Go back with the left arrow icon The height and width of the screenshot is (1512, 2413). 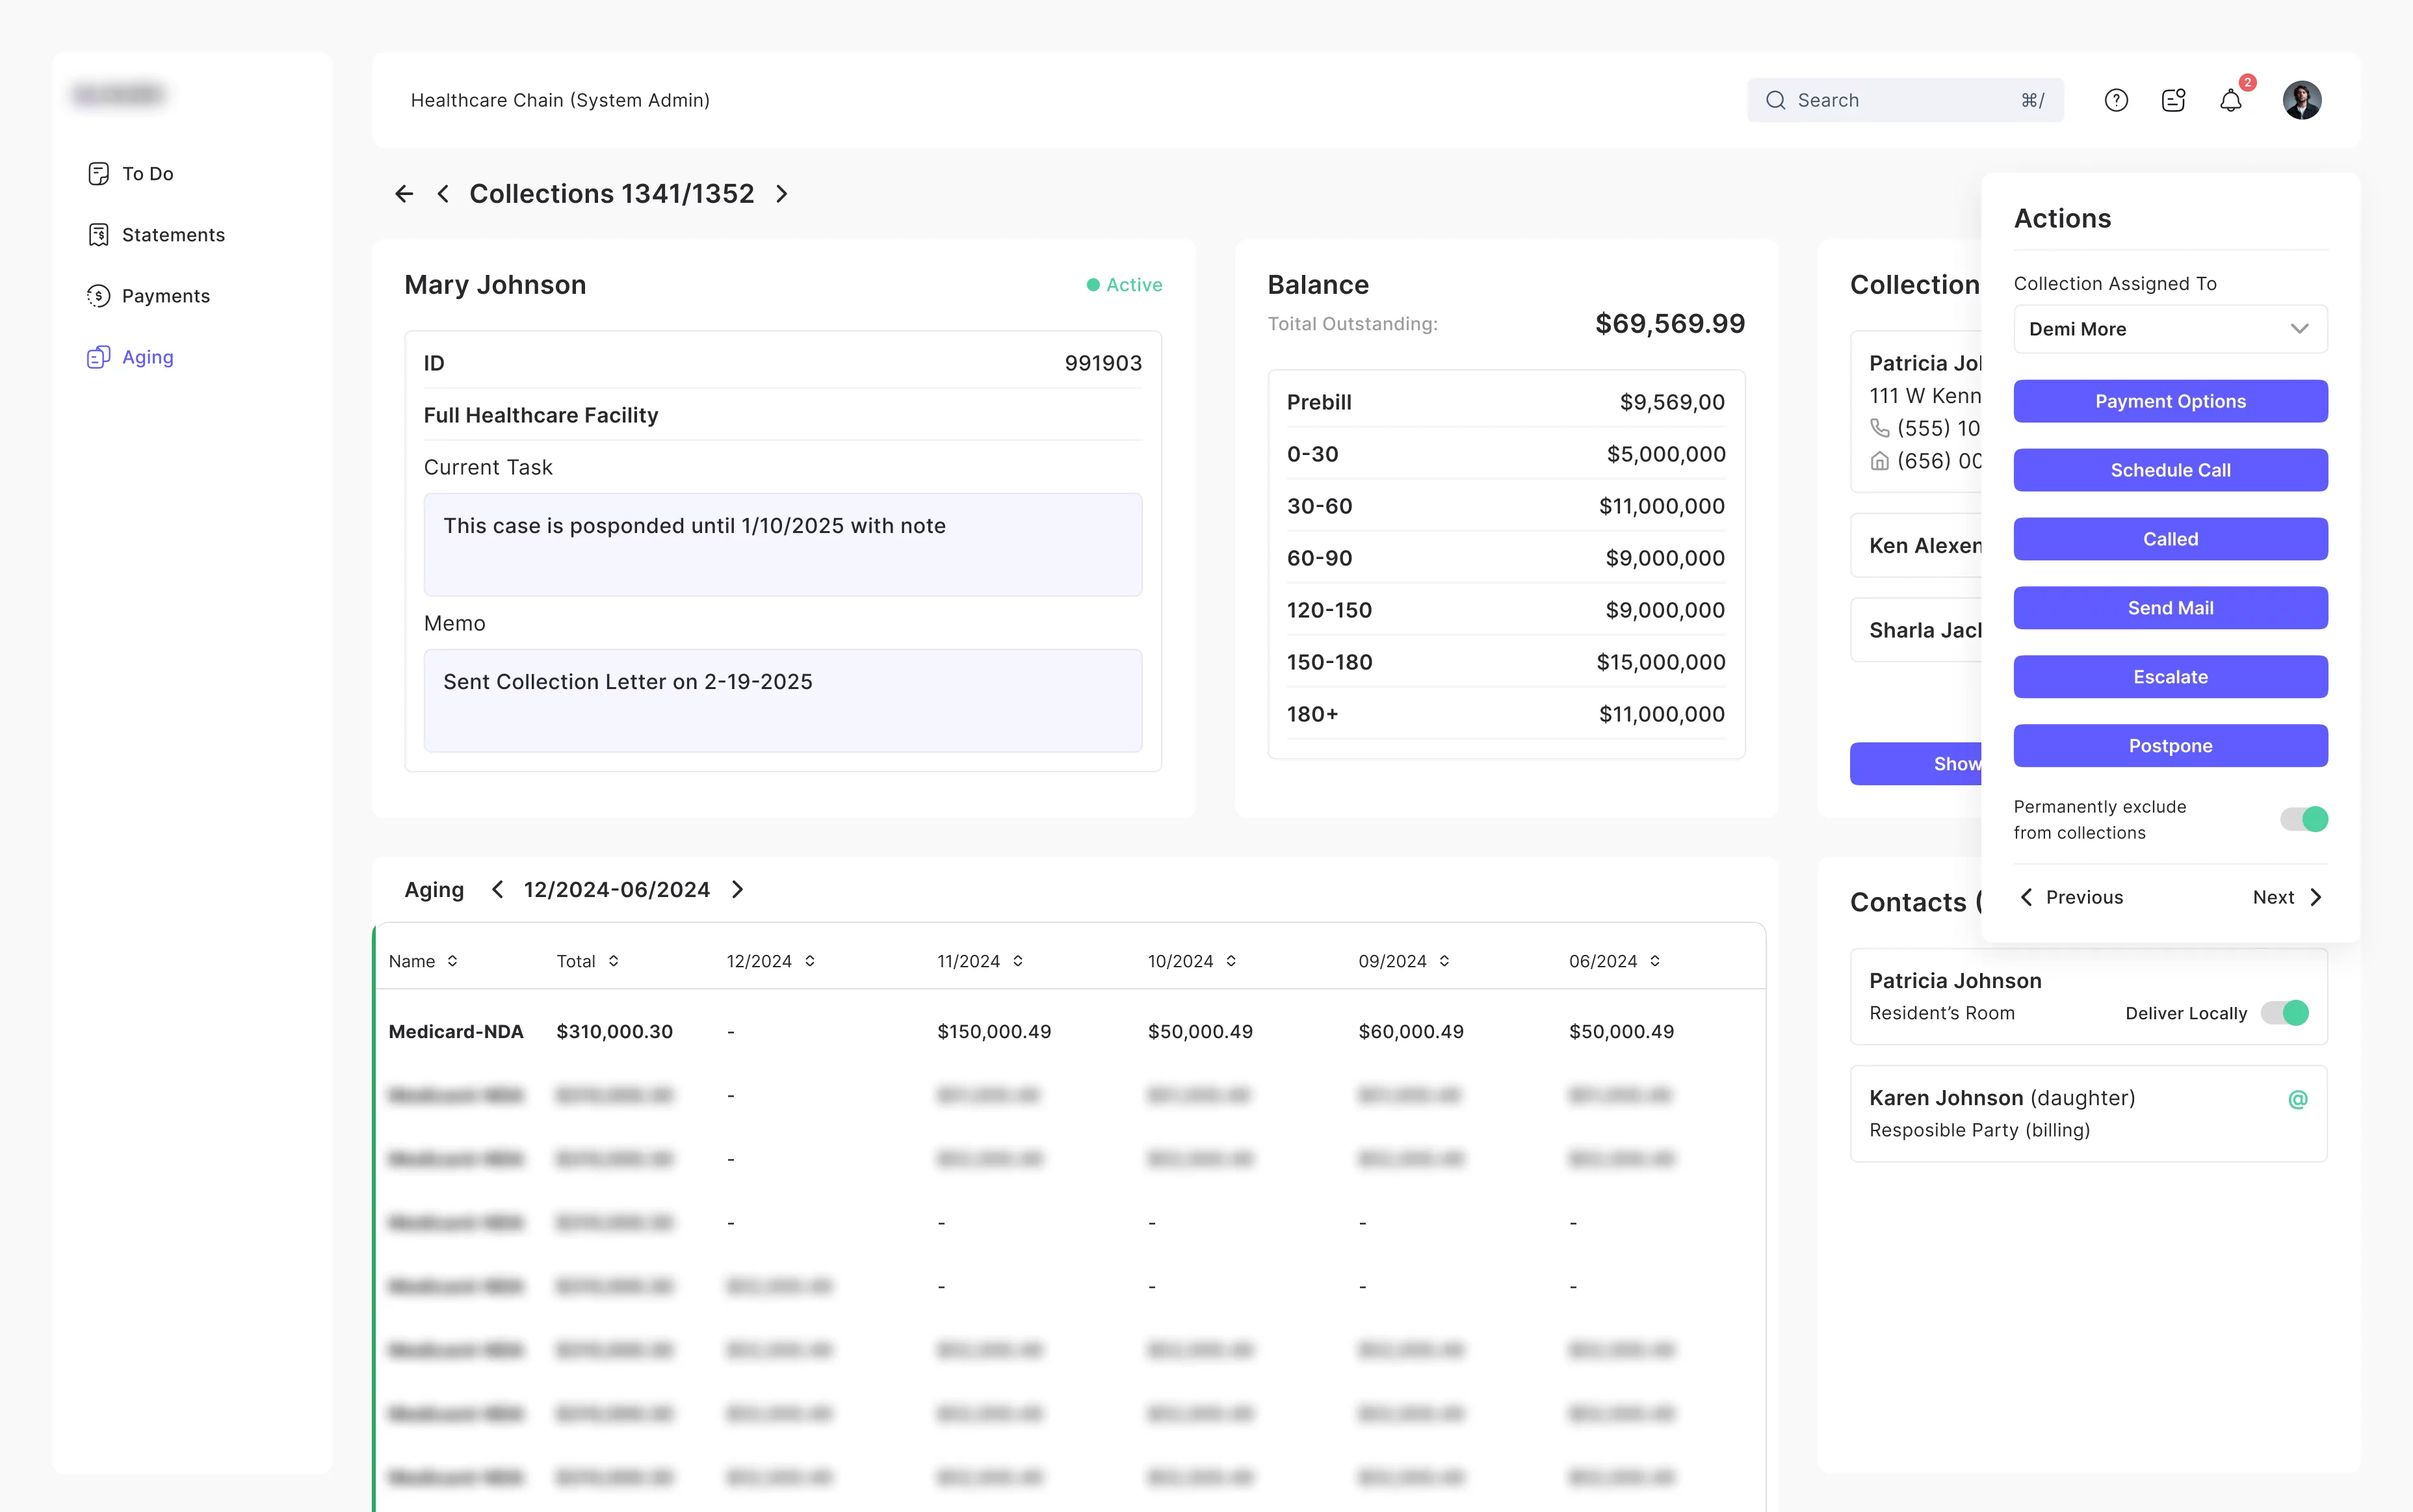tap(404, 194)
